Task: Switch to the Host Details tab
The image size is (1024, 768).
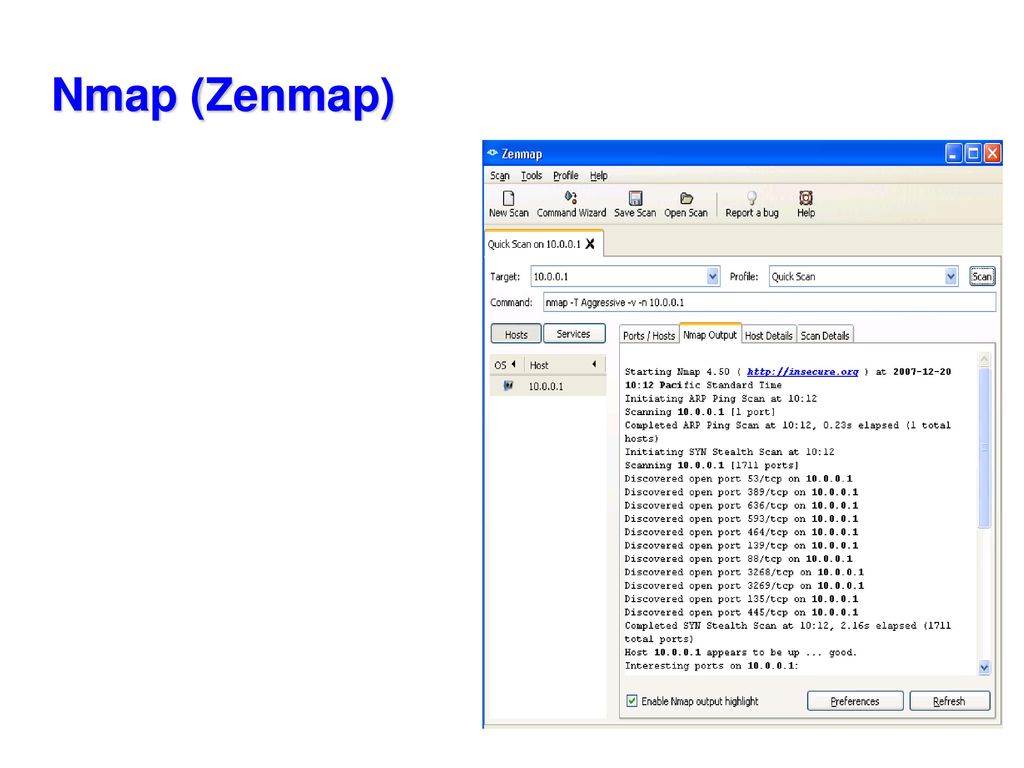Action: pyautogui.click(x=769, y=336)
